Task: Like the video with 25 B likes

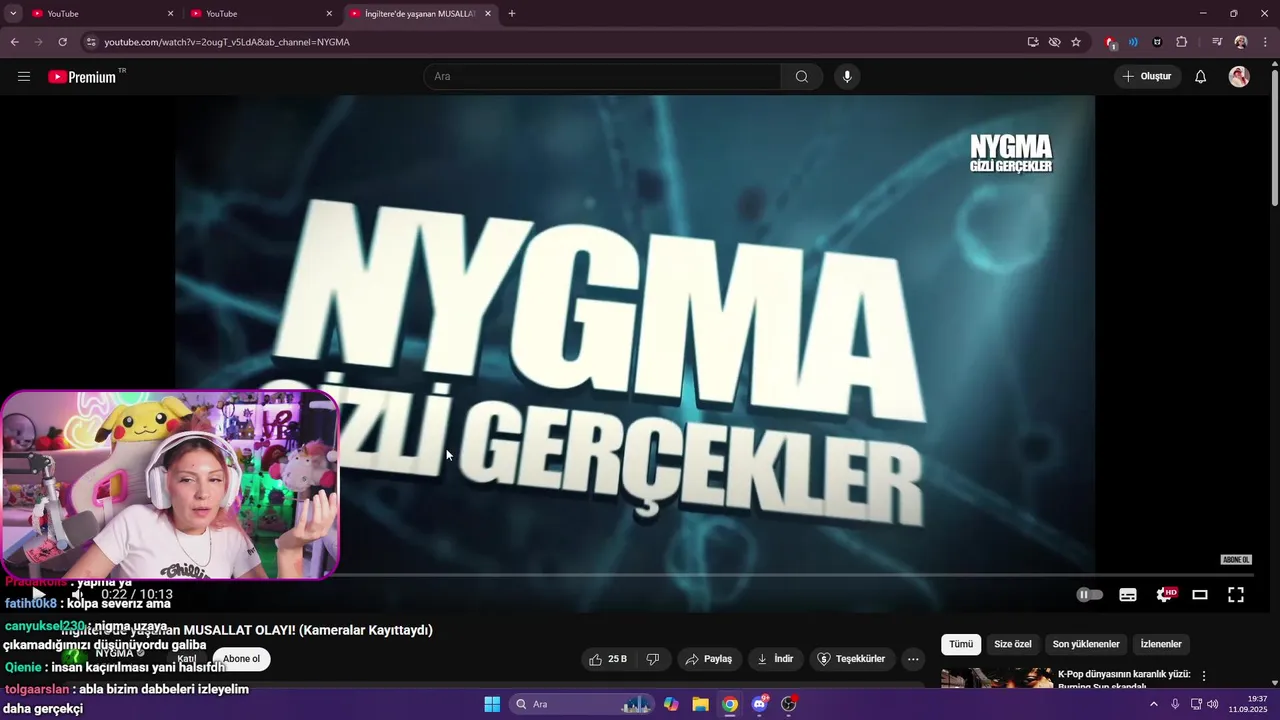Action: (608, 659)
